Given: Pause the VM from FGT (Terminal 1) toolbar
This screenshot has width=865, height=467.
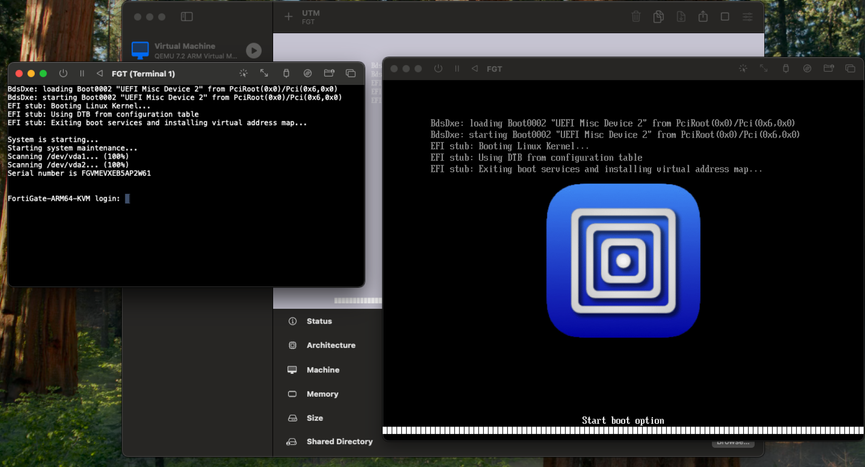Looking at the screenshot, I should click(82, 73).
